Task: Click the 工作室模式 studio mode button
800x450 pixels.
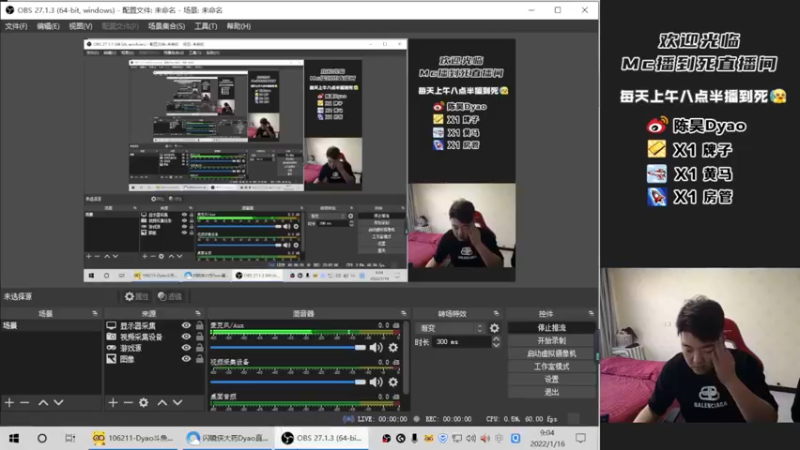Action: (552, 366)
